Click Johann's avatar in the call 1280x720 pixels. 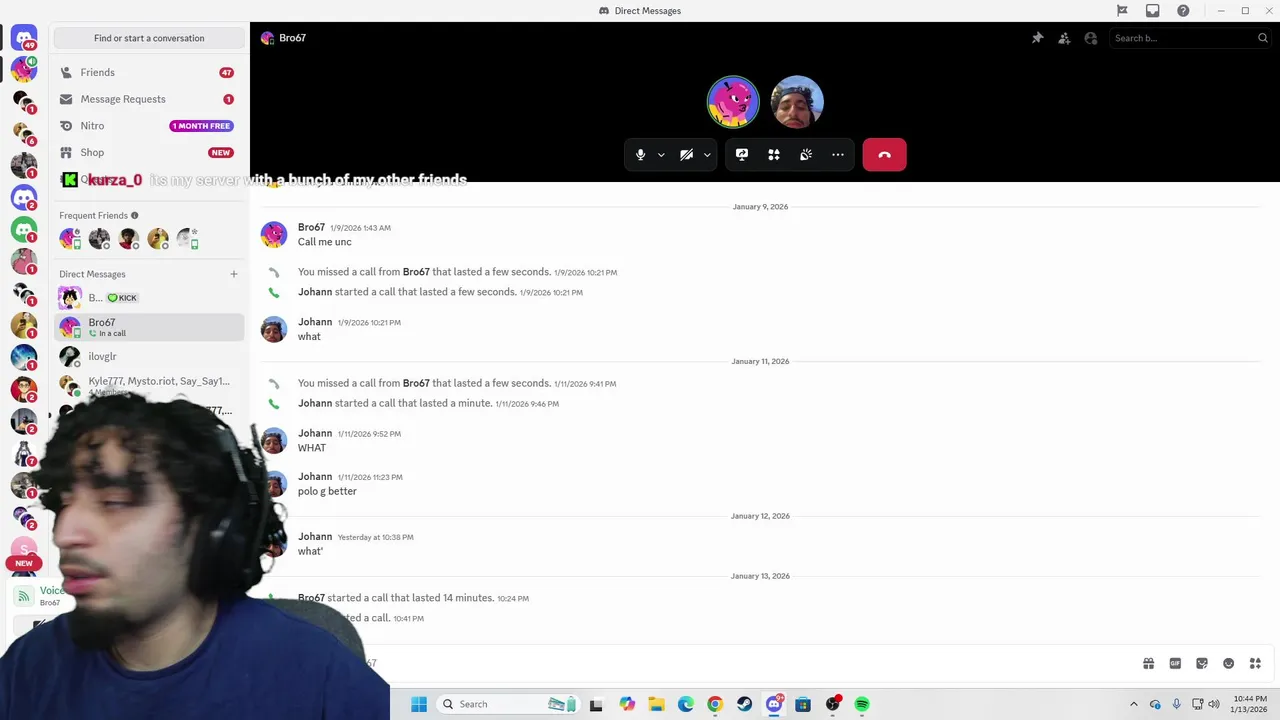797,101
